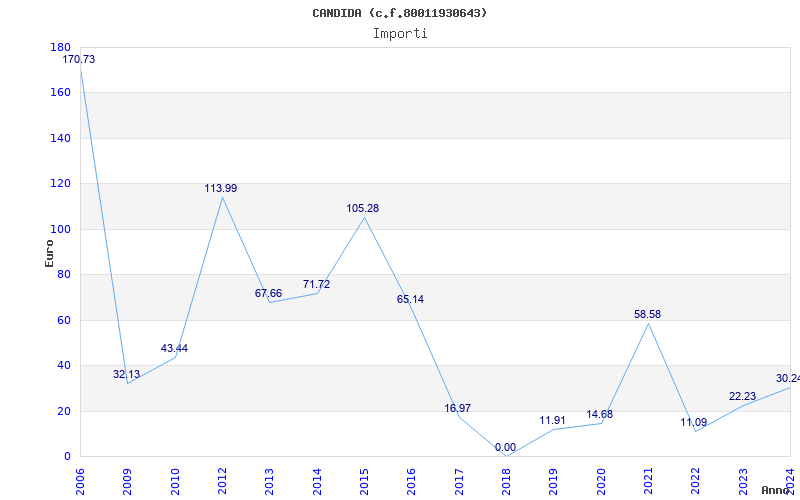The height and width of the screenshot is (500, 800).
Task: Click the 180 y-axis tick label
Action: pyautogui.click(x=60, y=47)
